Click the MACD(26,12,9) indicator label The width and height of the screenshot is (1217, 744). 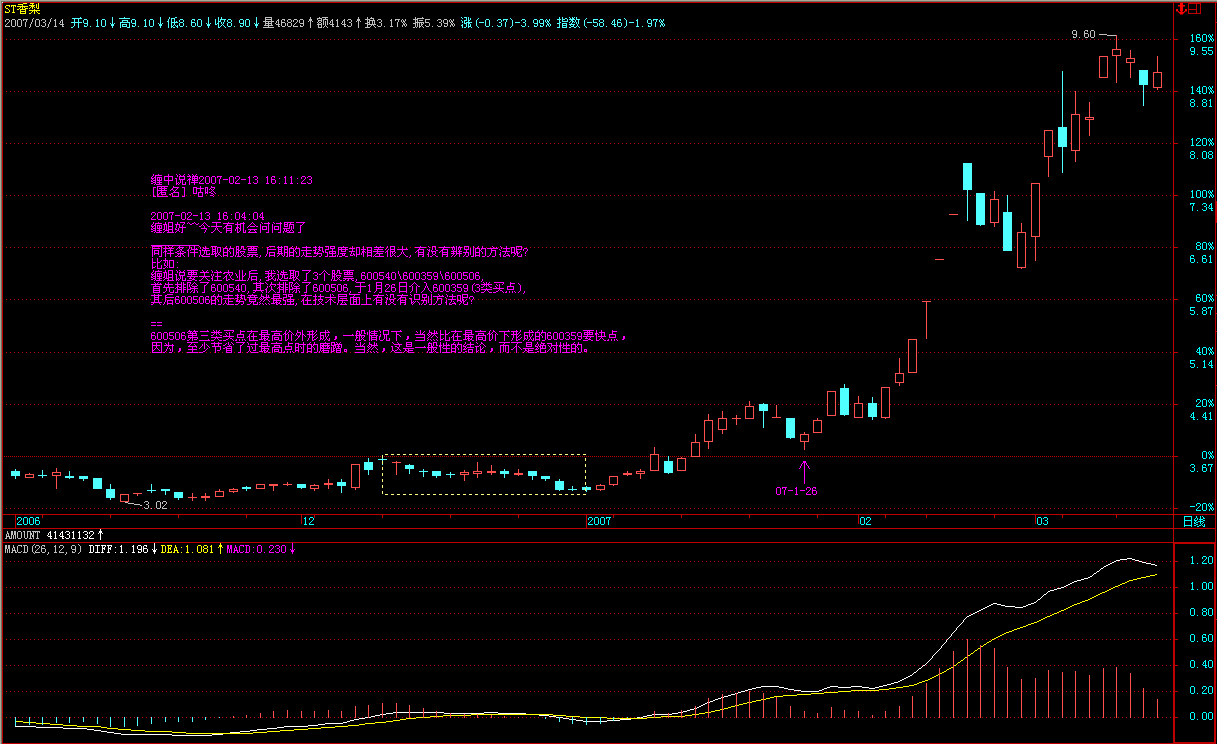coord(43,549)
